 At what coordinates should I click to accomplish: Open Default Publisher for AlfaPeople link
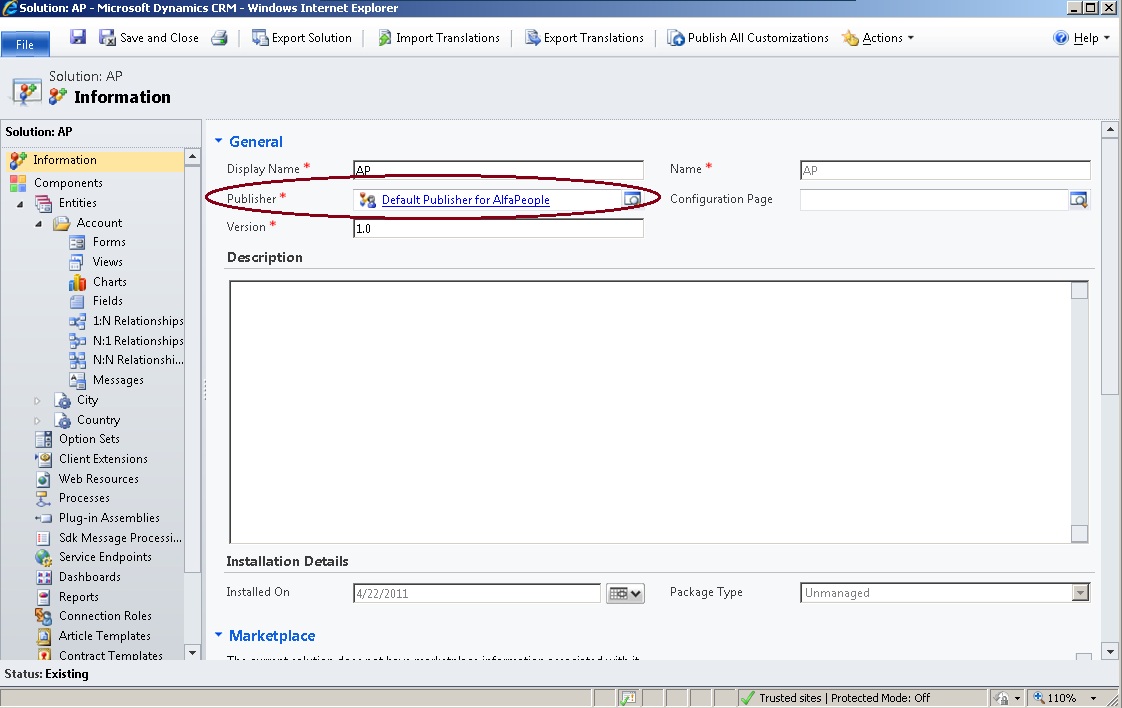(x=465, y=200)
